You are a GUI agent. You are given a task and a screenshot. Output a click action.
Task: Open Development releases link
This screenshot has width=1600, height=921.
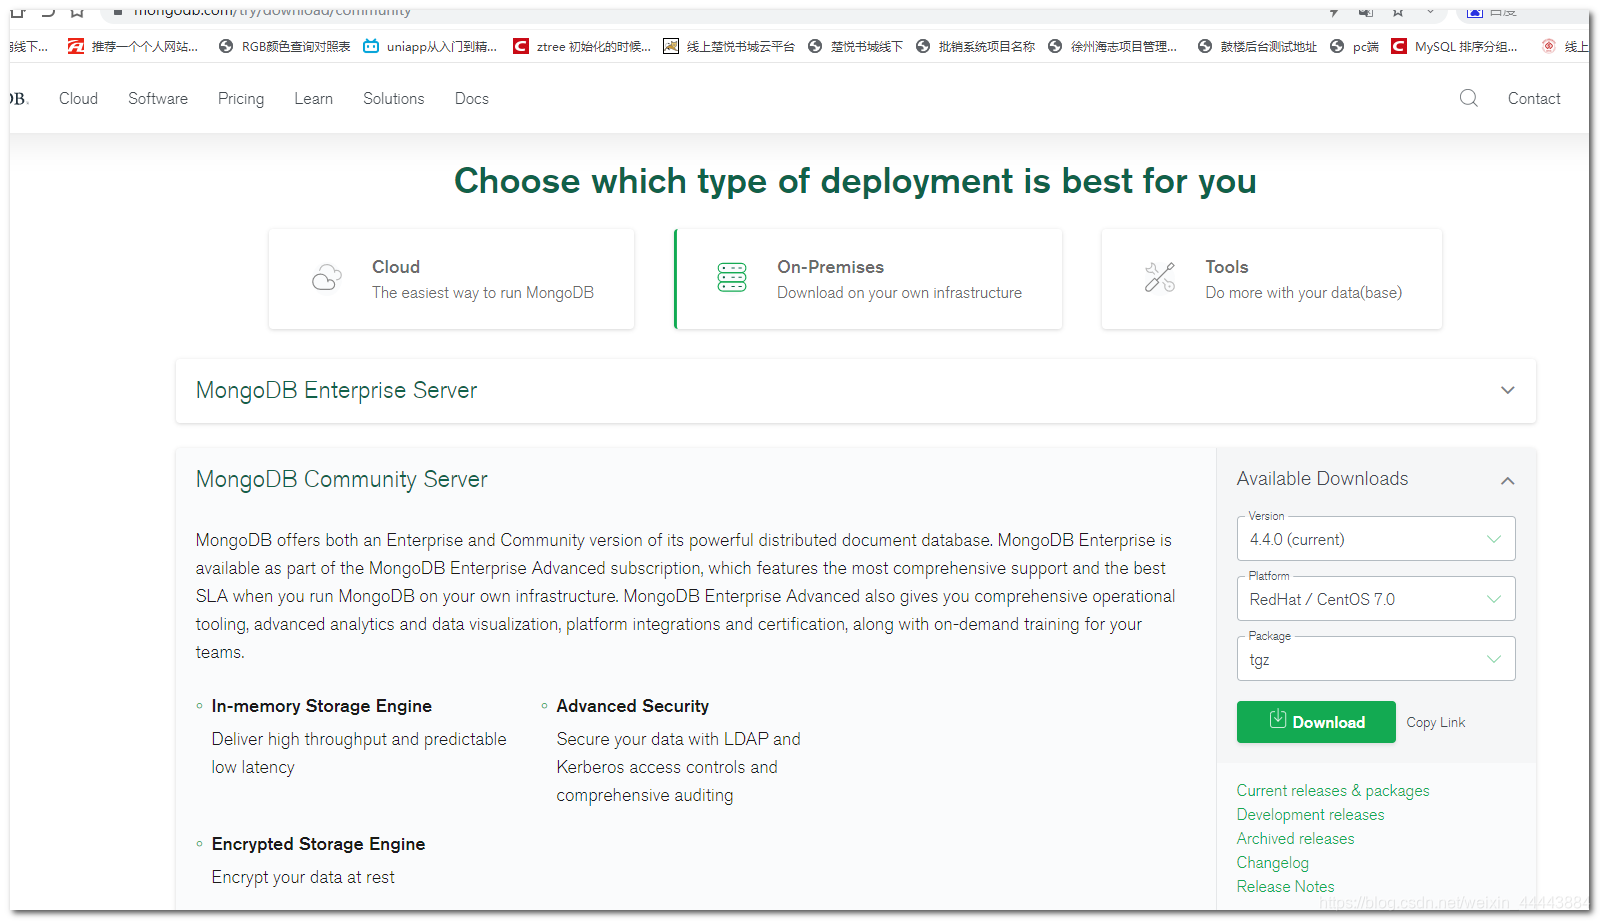[x=1310, y=814]
